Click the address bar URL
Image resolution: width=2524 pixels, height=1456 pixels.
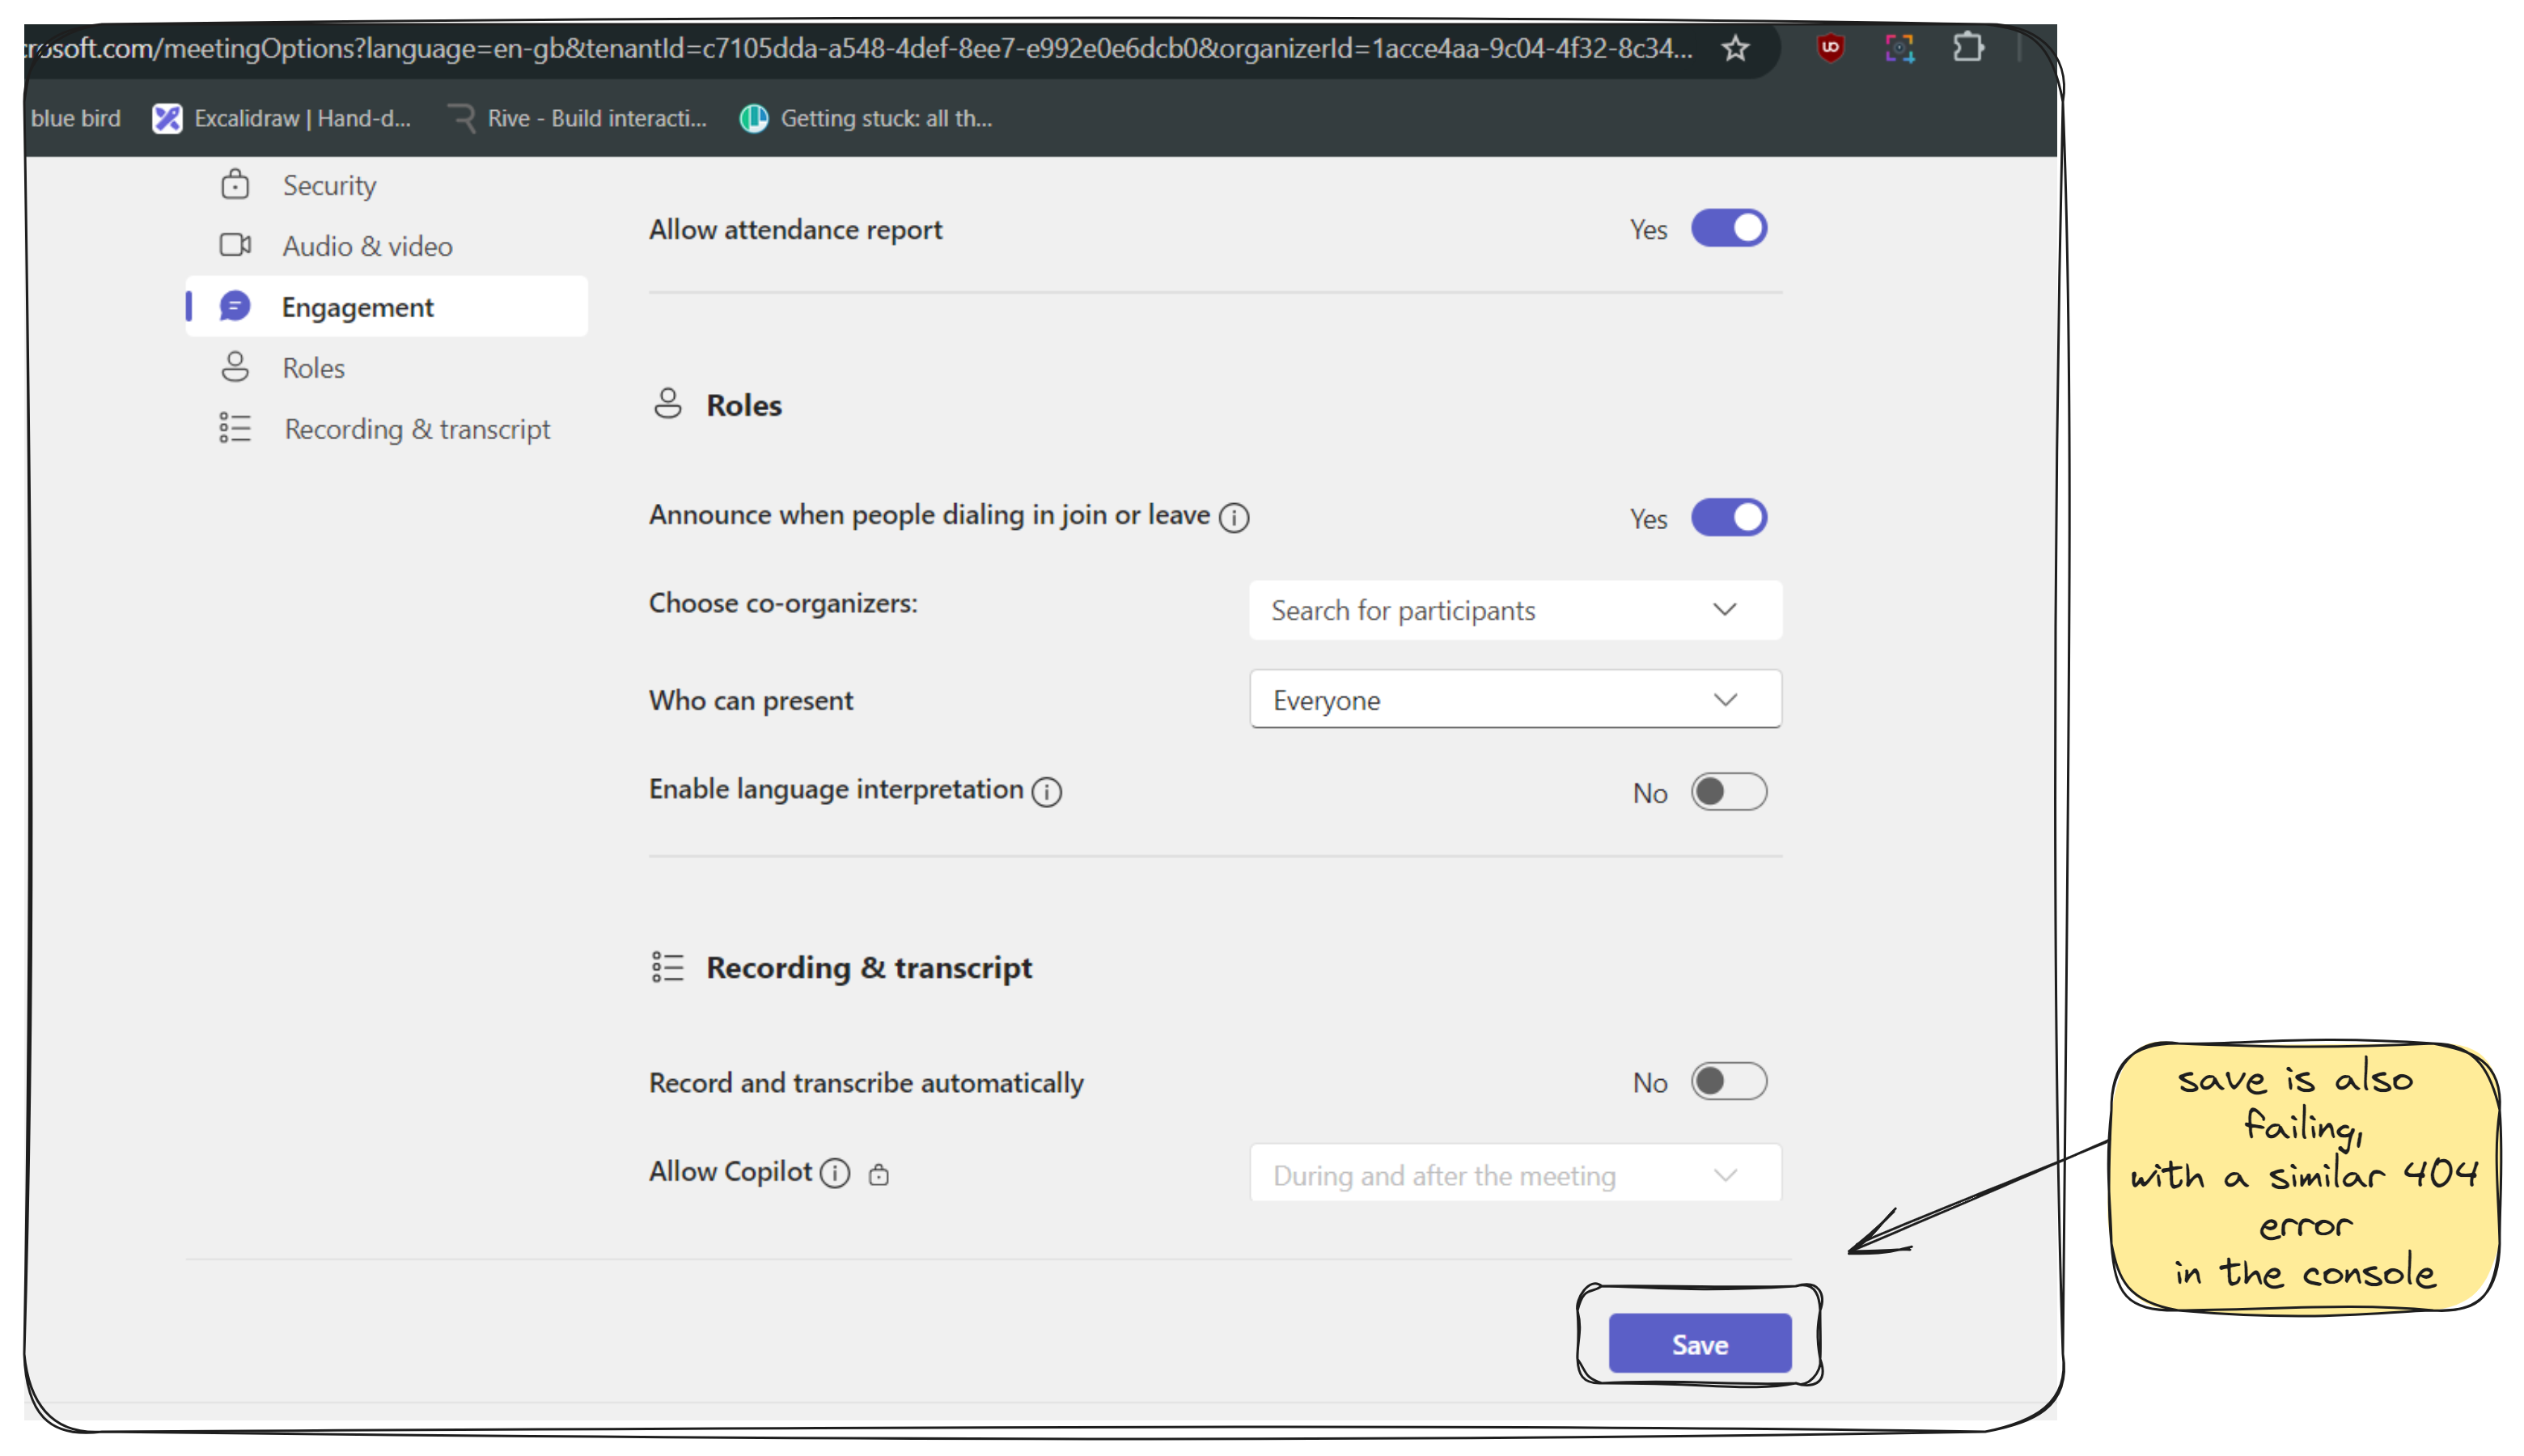point(860,48)
